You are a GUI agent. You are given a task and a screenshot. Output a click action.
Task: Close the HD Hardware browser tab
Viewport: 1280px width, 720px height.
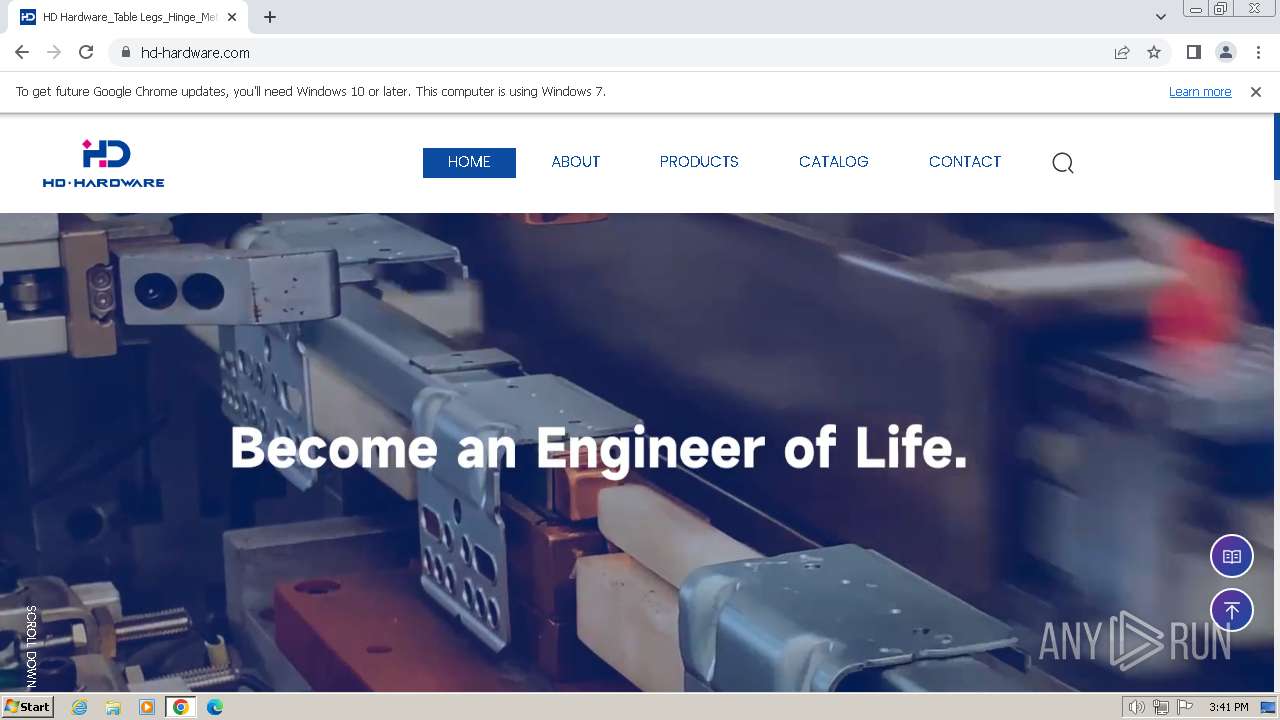click(x=233, y=17)
